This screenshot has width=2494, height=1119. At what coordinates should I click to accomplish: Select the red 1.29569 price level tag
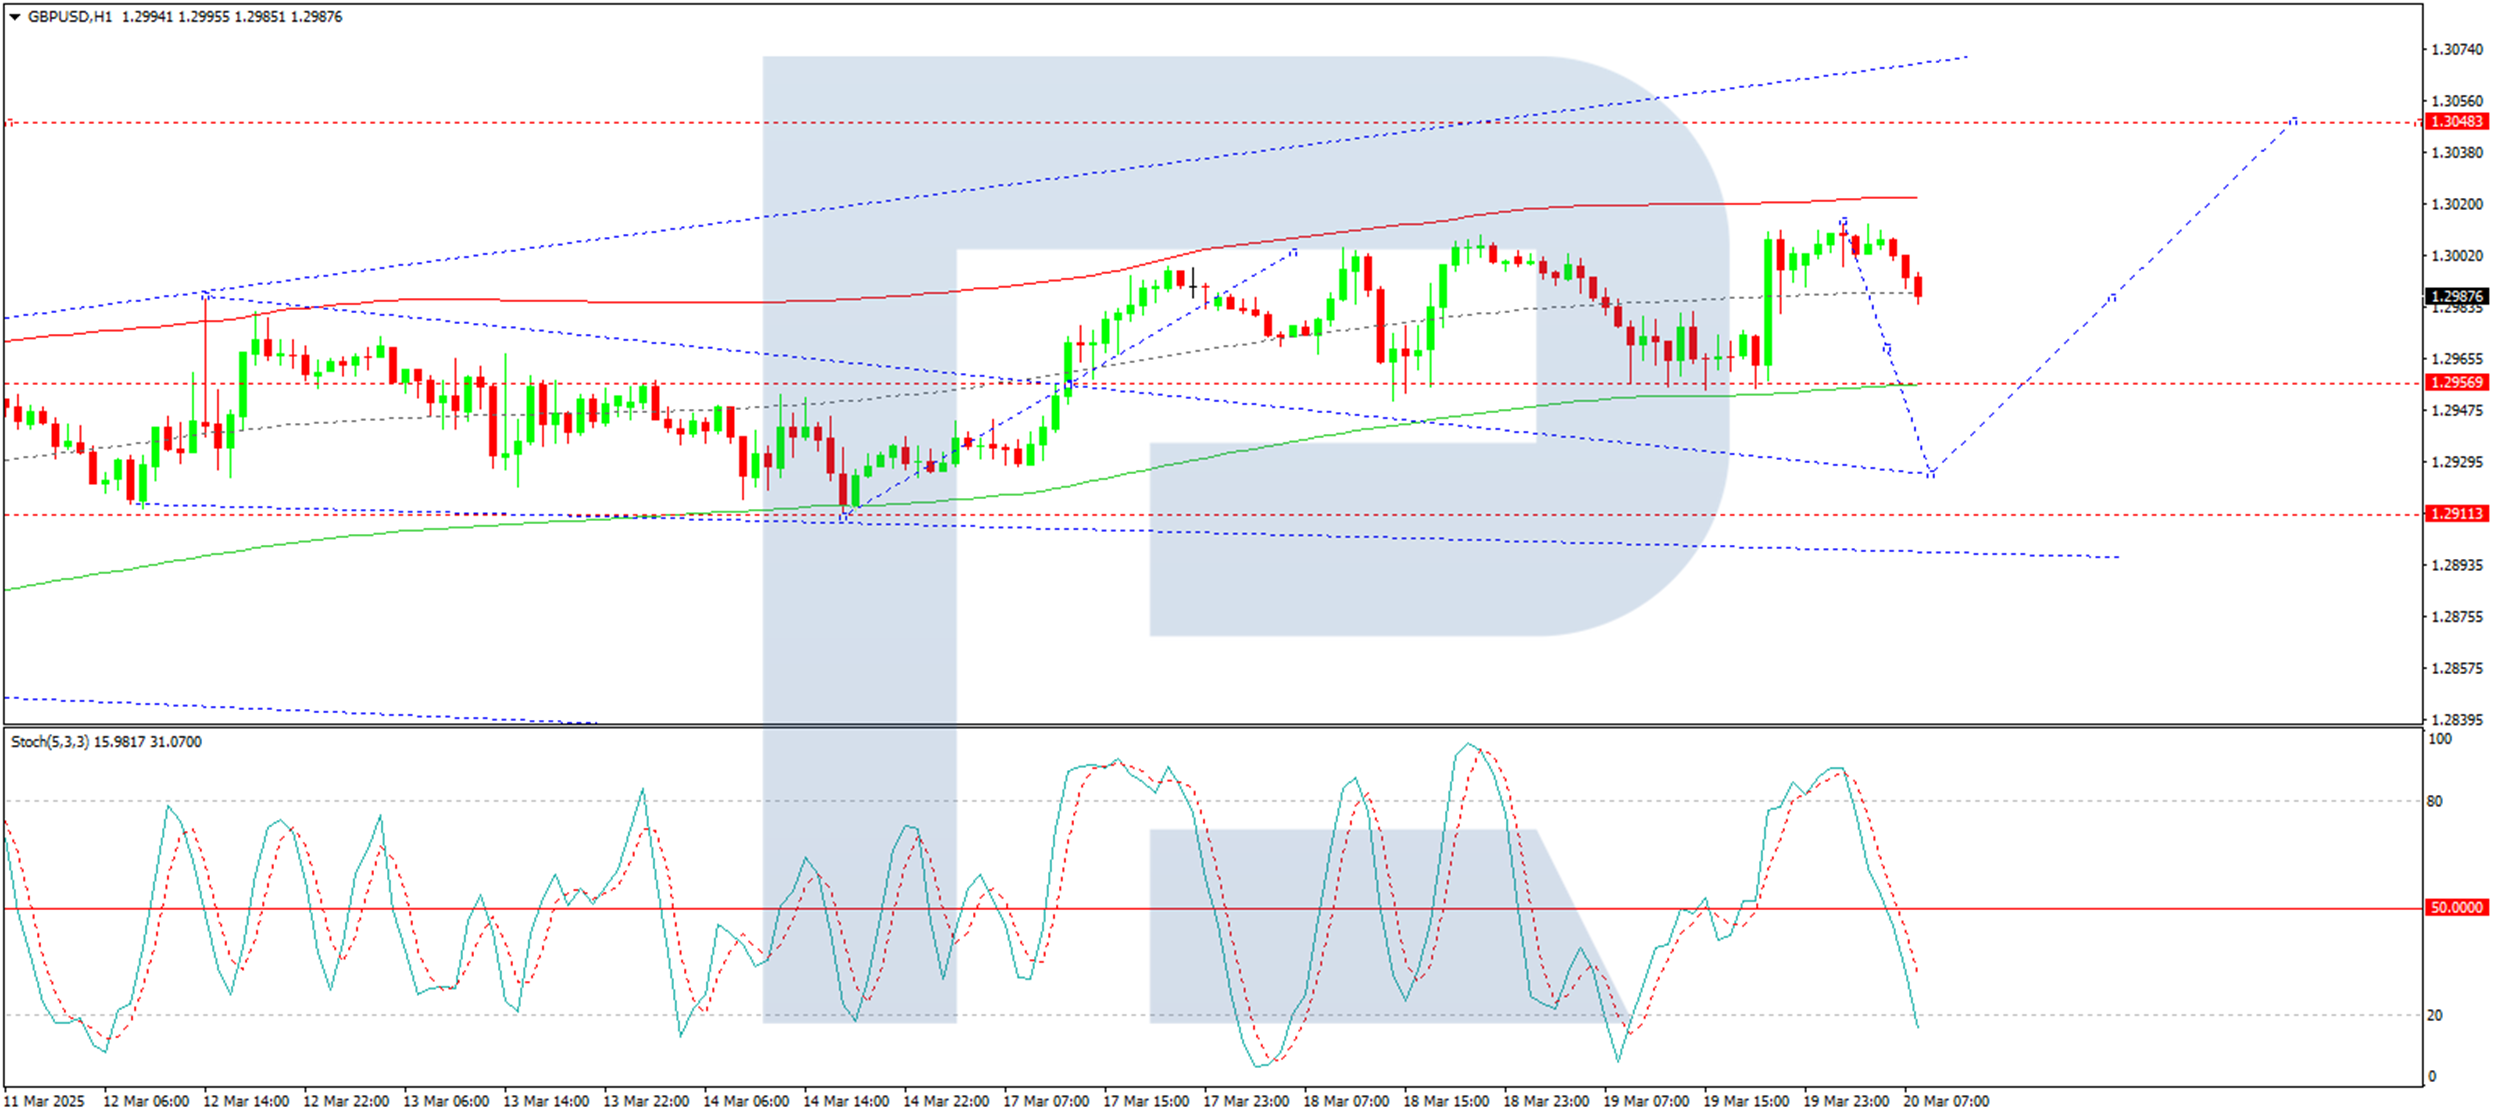click(2456, 383)
